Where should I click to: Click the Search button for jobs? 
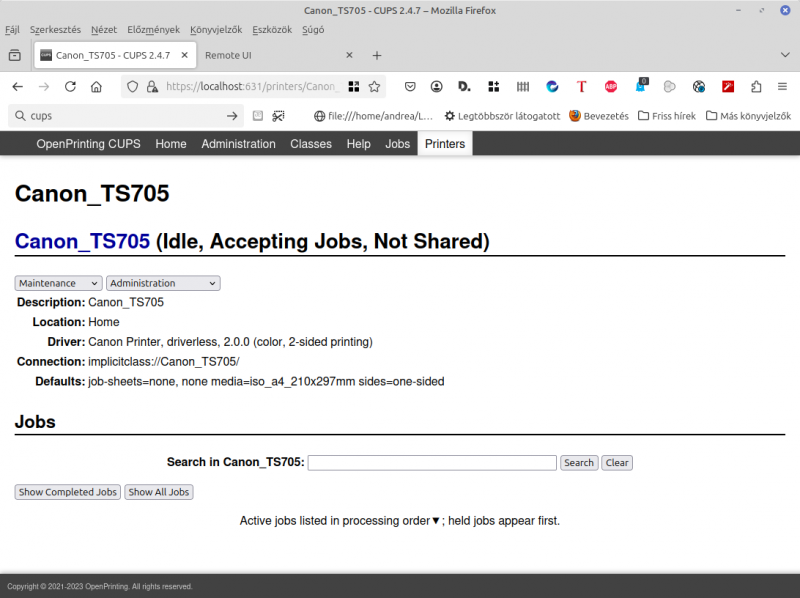(579, 463)
